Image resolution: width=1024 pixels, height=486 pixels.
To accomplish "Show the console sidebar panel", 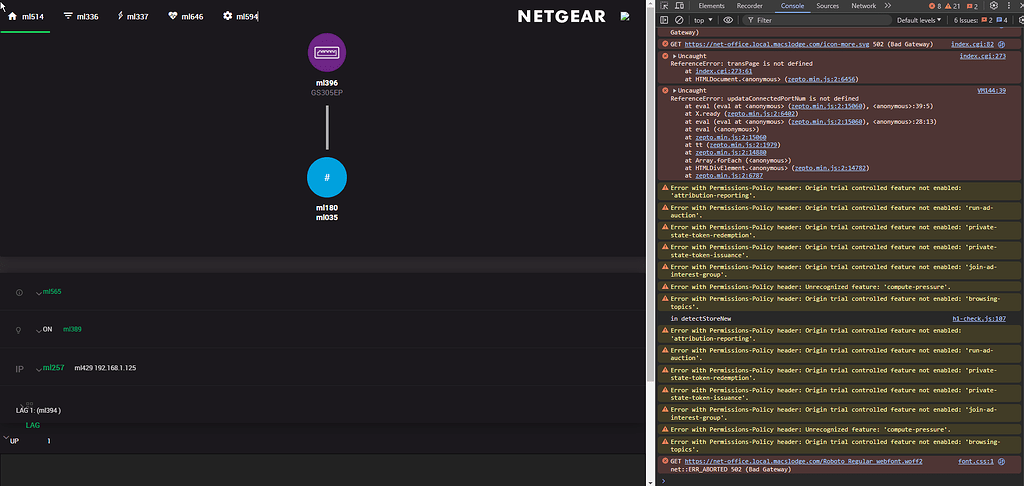I will point(664,20).
